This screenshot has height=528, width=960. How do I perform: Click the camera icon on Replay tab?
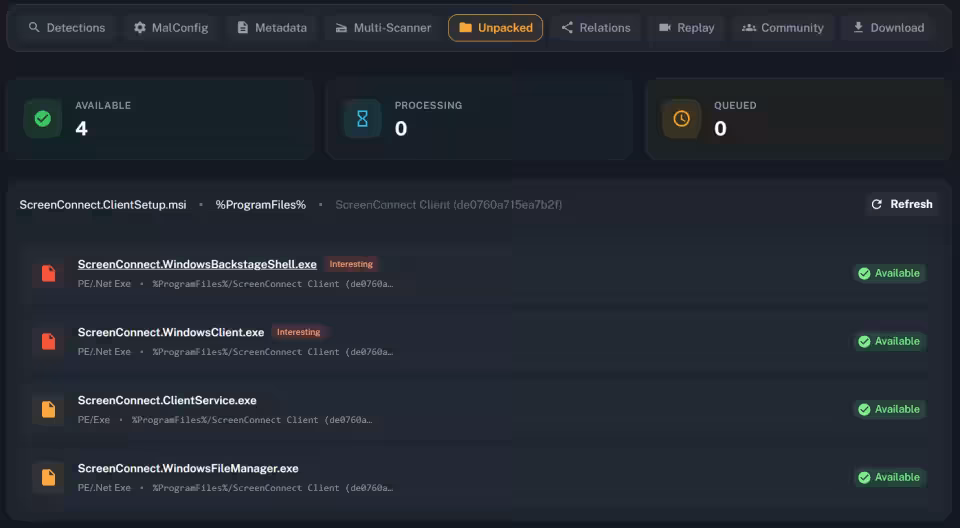pyautogui.click(x=665, y=28)
